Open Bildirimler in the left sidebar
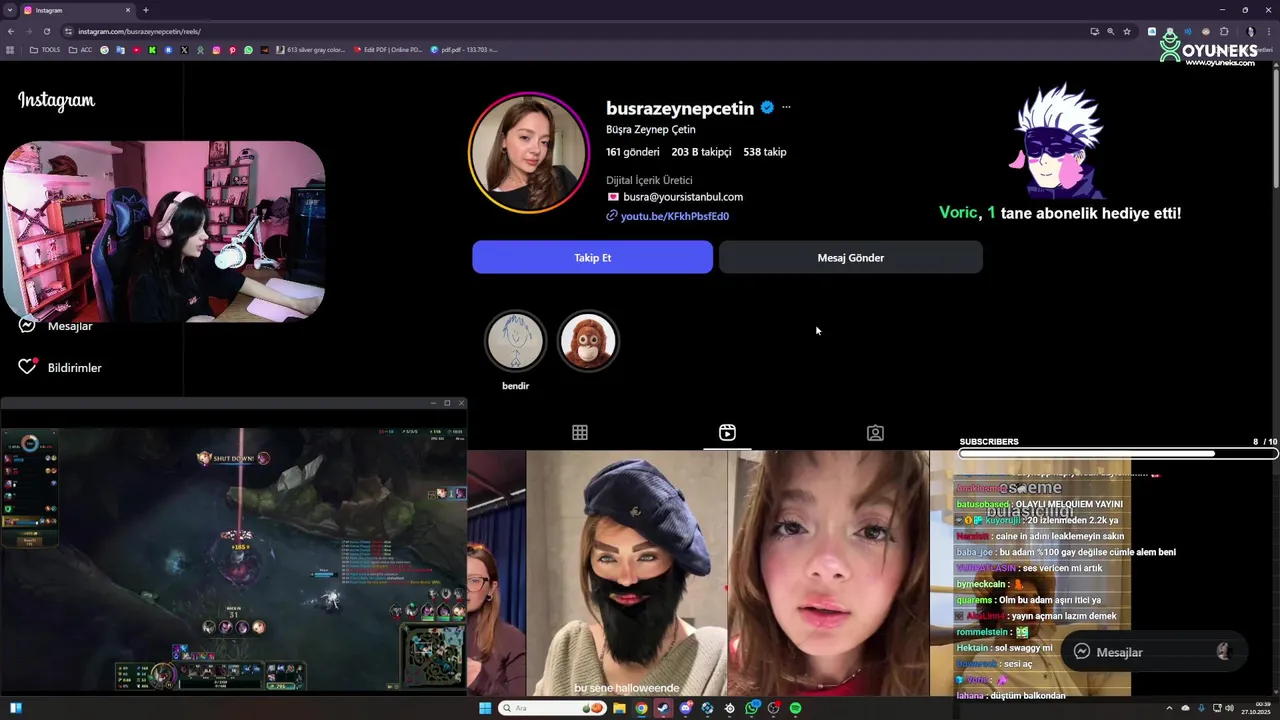This screenshot has width=1280, height=720. (60, 367)
